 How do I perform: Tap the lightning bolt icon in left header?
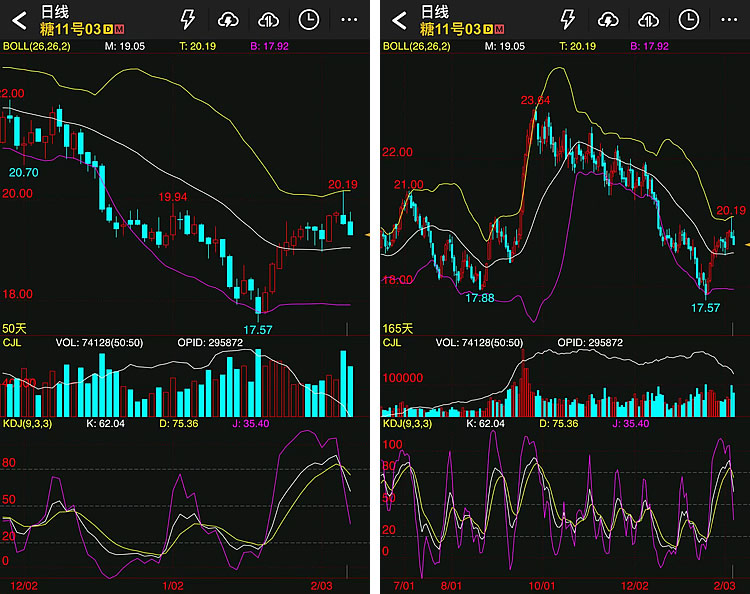188,20
